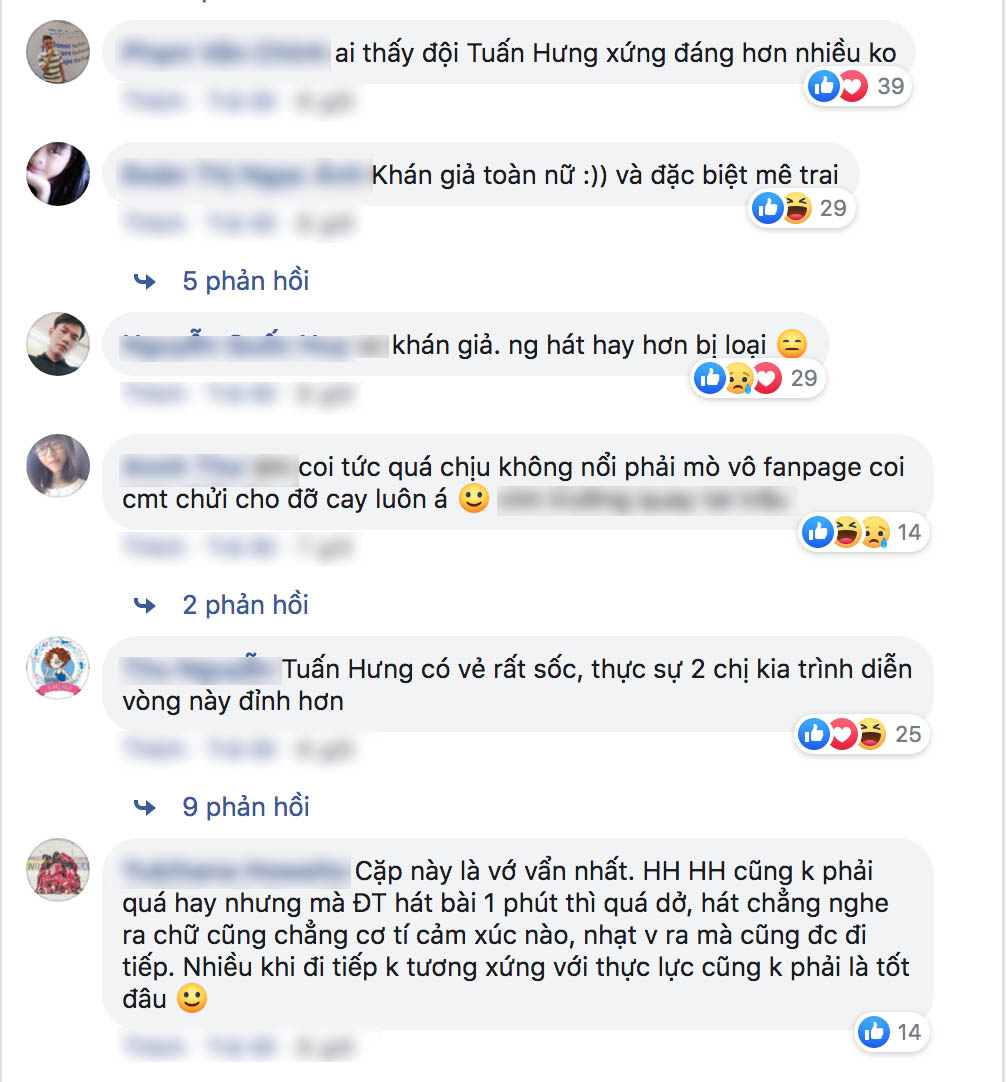
Task: Open reactions on the 39-reaction comment
Action: coord(857,86)
